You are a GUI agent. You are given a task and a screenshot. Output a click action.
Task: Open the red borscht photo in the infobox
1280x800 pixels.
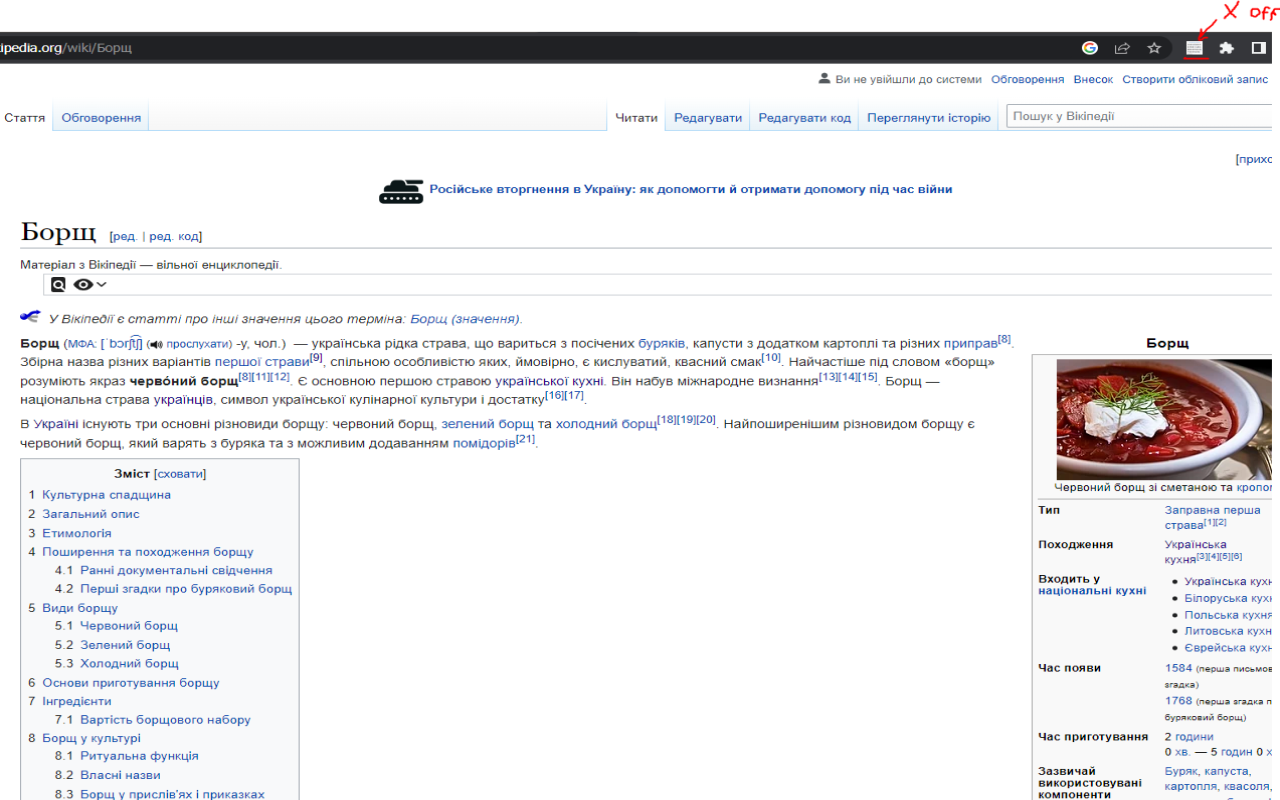[x=1164, y=420]
